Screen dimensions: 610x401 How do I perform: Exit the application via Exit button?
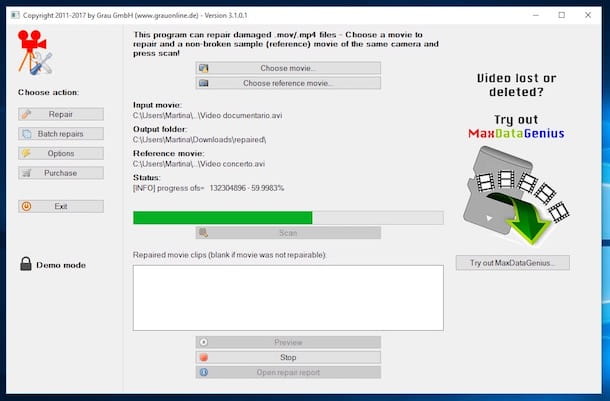(x=61, y=206)
